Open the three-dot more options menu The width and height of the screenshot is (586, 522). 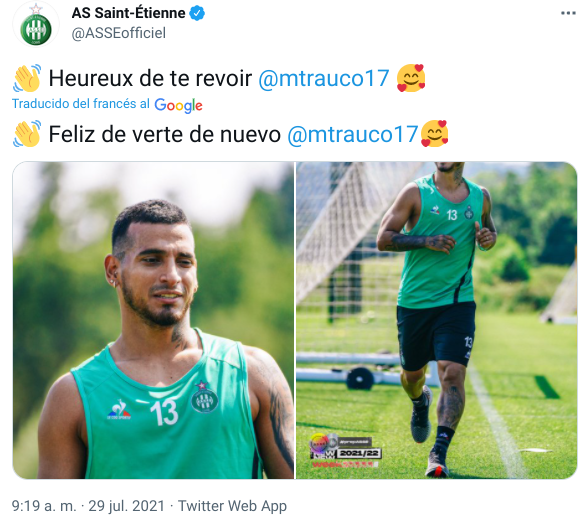pyautogui.click(x=568, y=13)
